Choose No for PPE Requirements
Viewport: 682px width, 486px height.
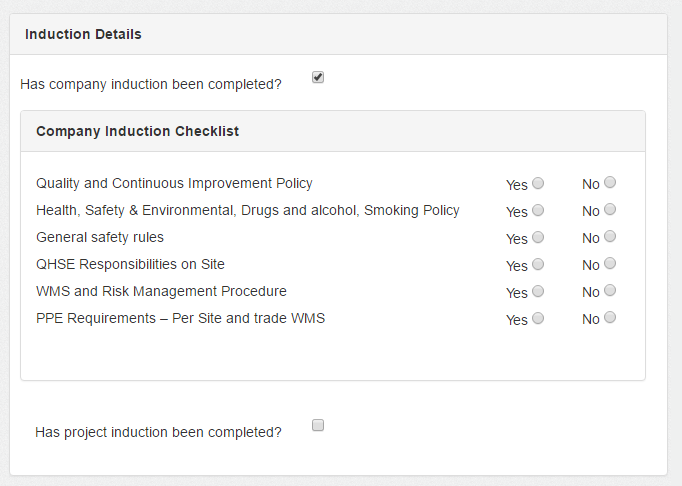tap(610, 318)
